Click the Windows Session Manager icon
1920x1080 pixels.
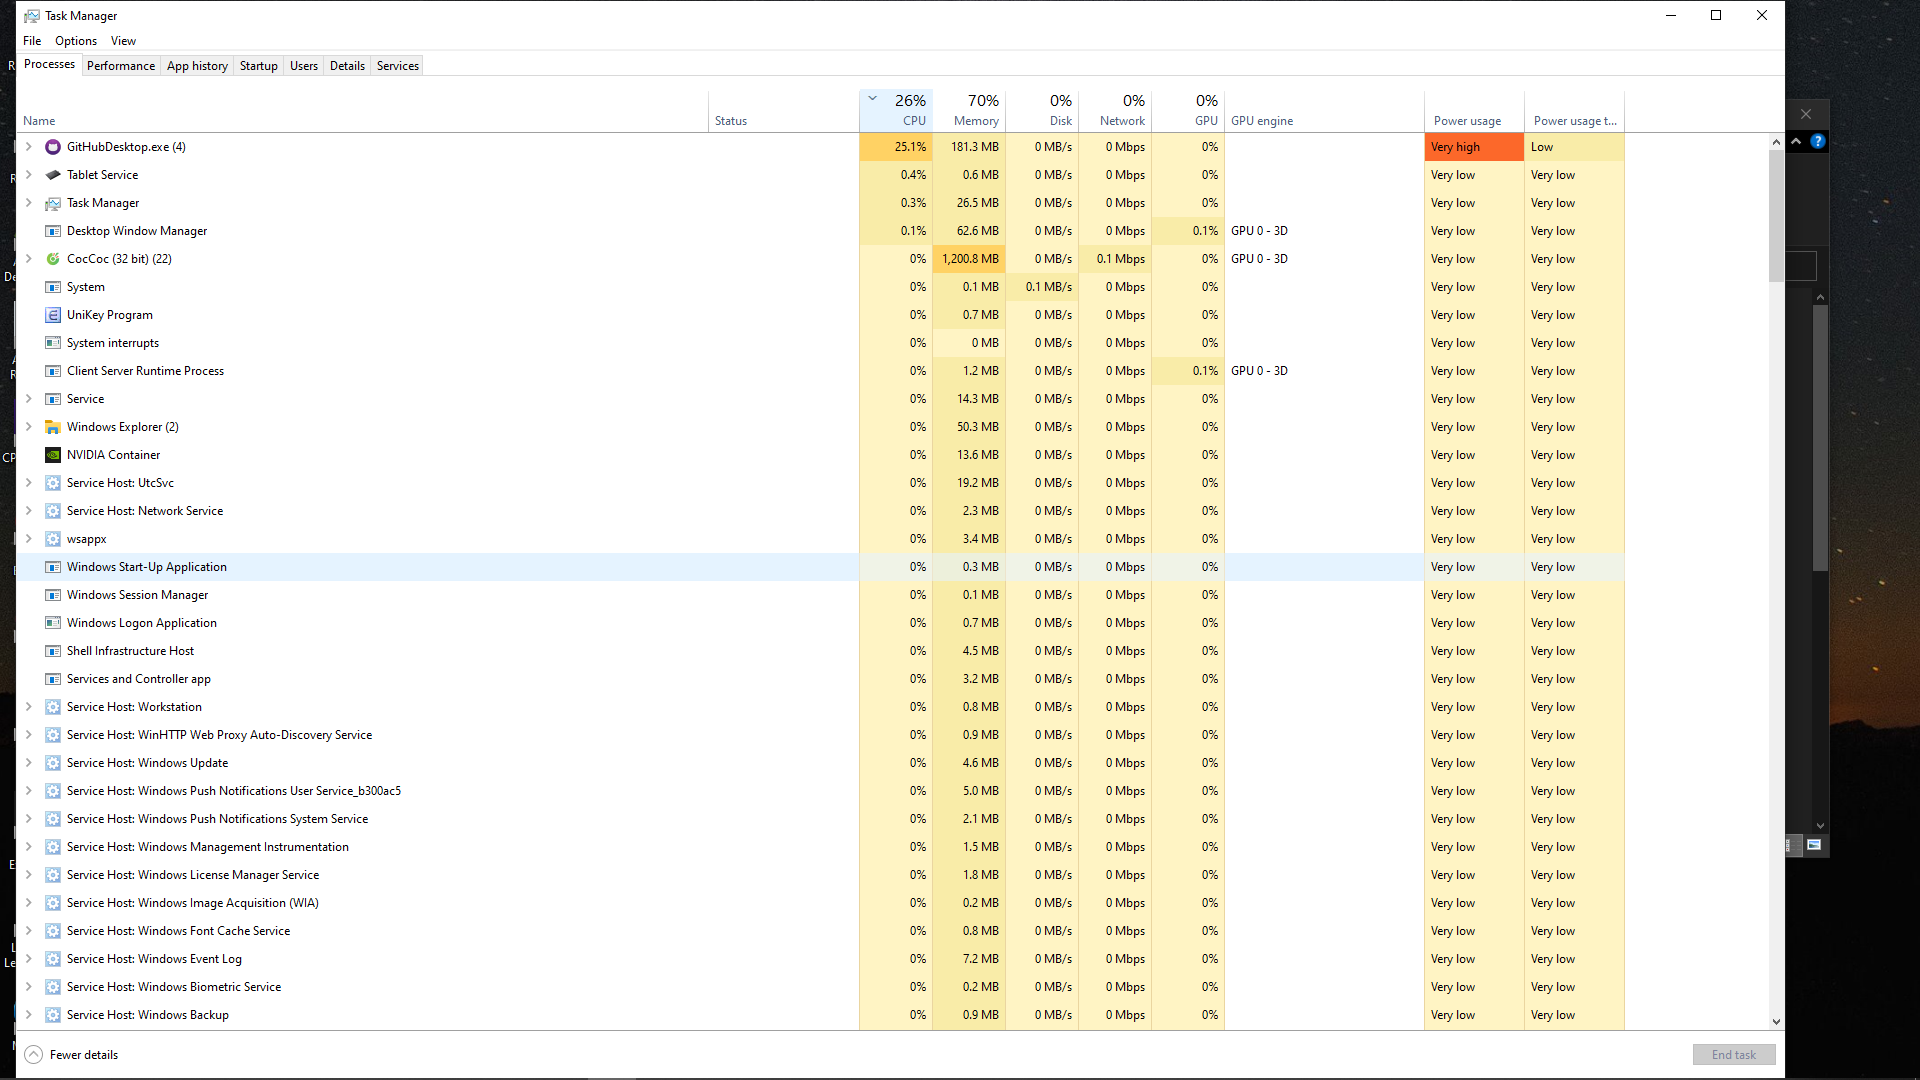pos(53,595)
